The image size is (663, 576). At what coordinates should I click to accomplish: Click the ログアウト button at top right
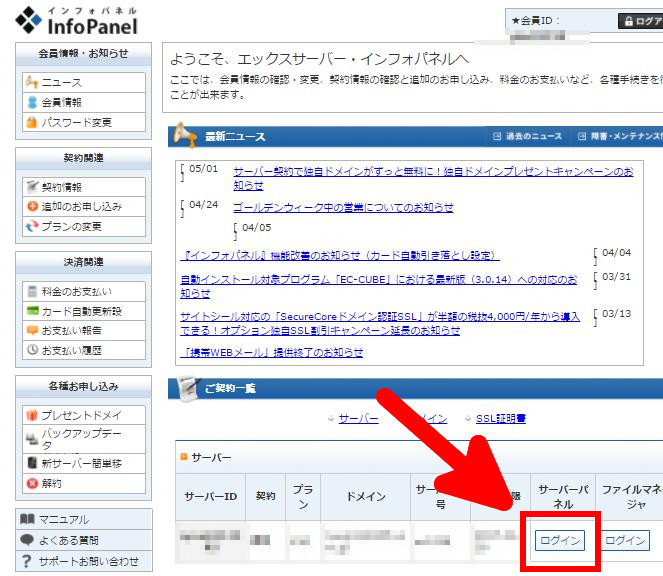click(641, 21)
